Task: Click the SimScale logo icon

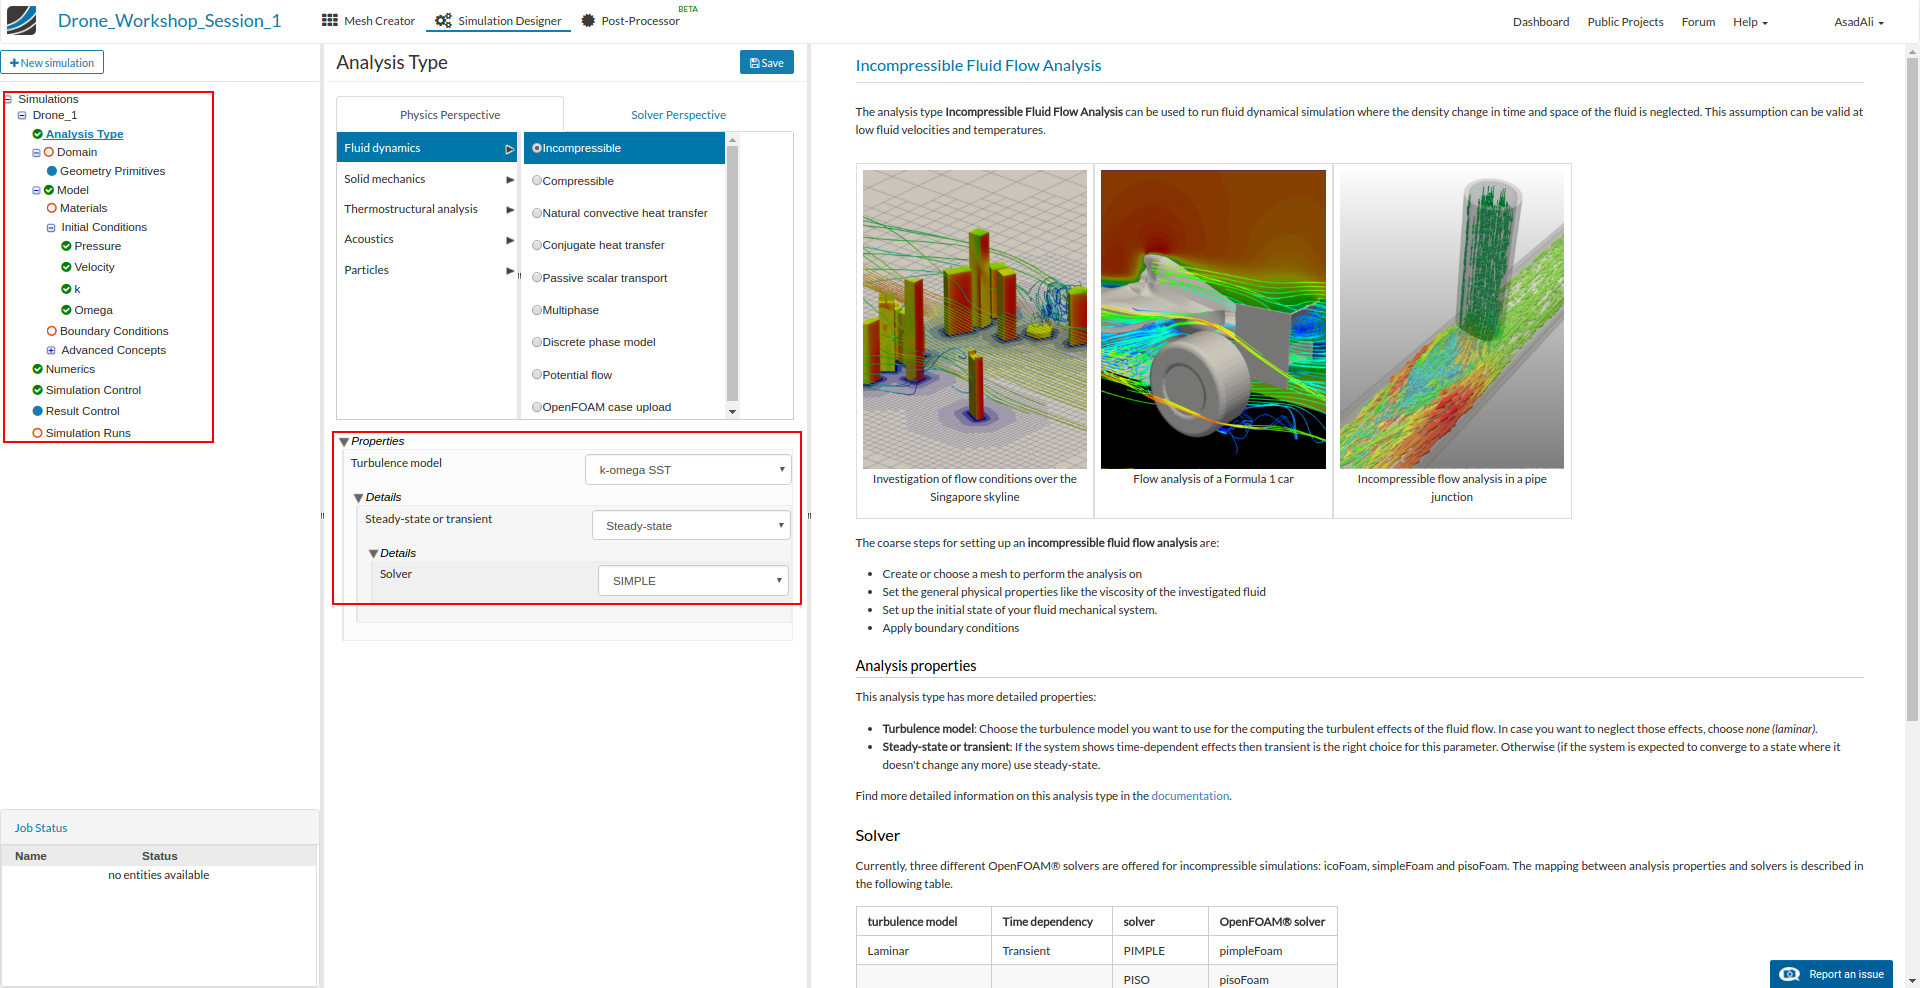Action: (21, 20)
